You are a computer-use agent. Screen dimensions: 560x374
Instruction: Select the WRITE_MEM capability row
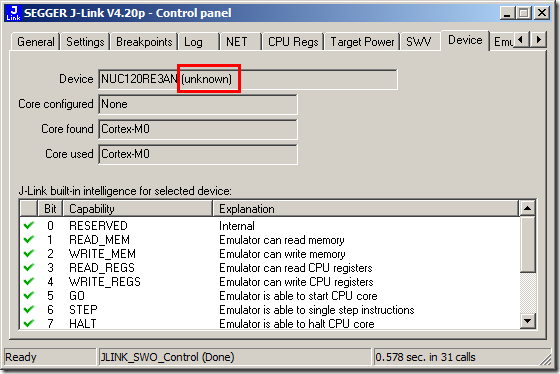(x=270, y=254)
